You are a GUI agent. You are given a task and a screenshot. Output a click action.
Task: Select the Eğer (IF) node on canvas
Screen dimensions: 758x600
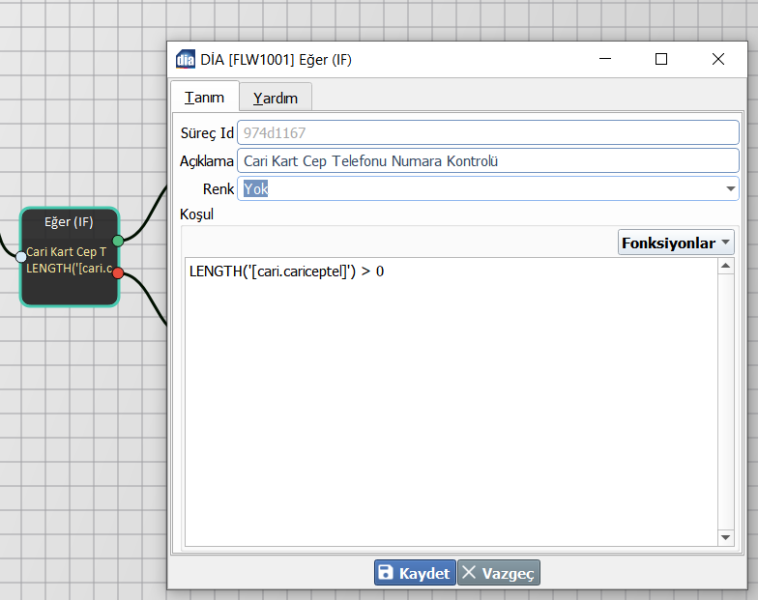(x=69, y=222)
